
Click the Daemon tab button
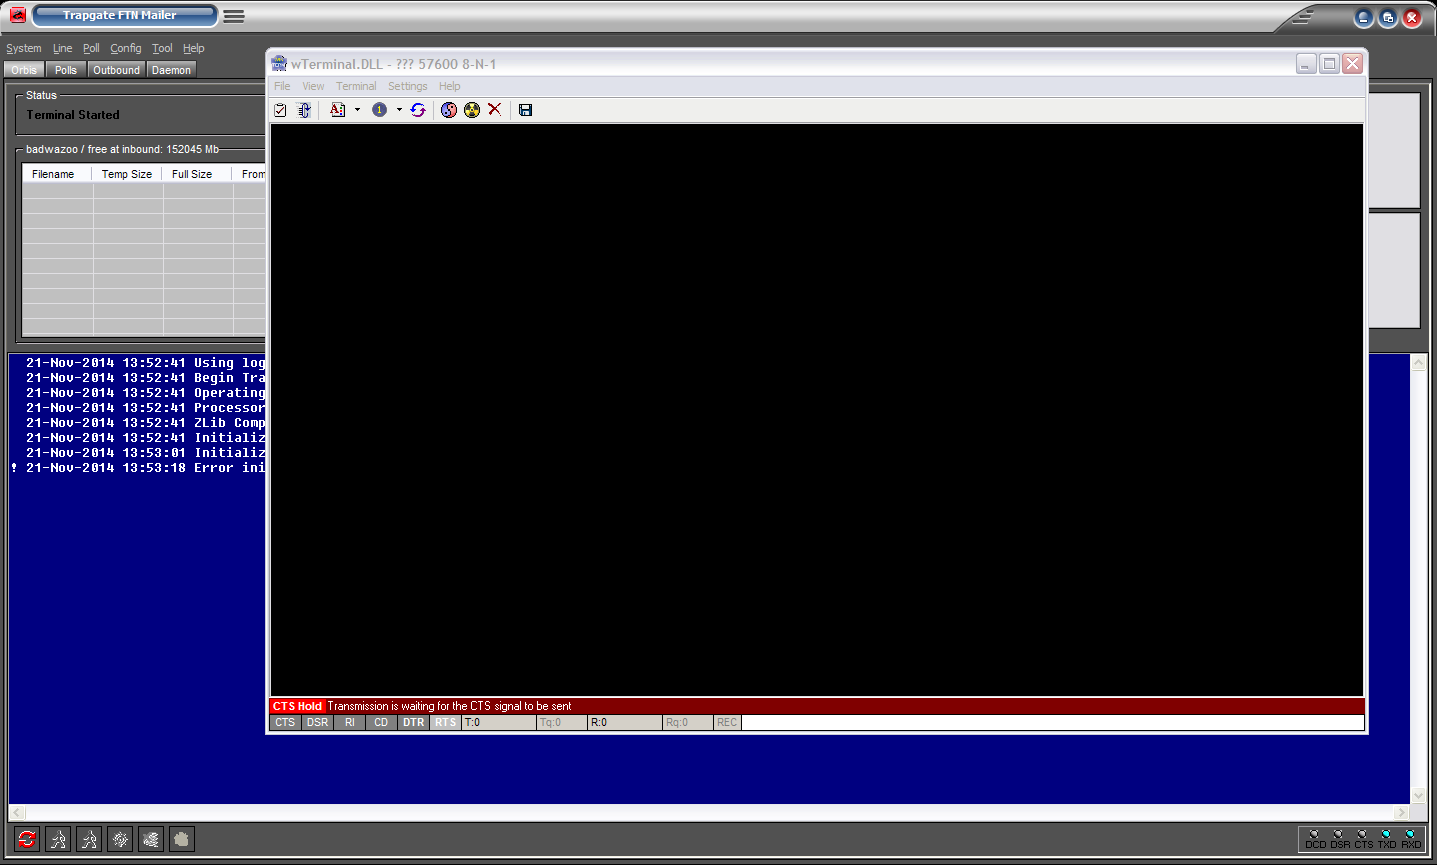170,69
